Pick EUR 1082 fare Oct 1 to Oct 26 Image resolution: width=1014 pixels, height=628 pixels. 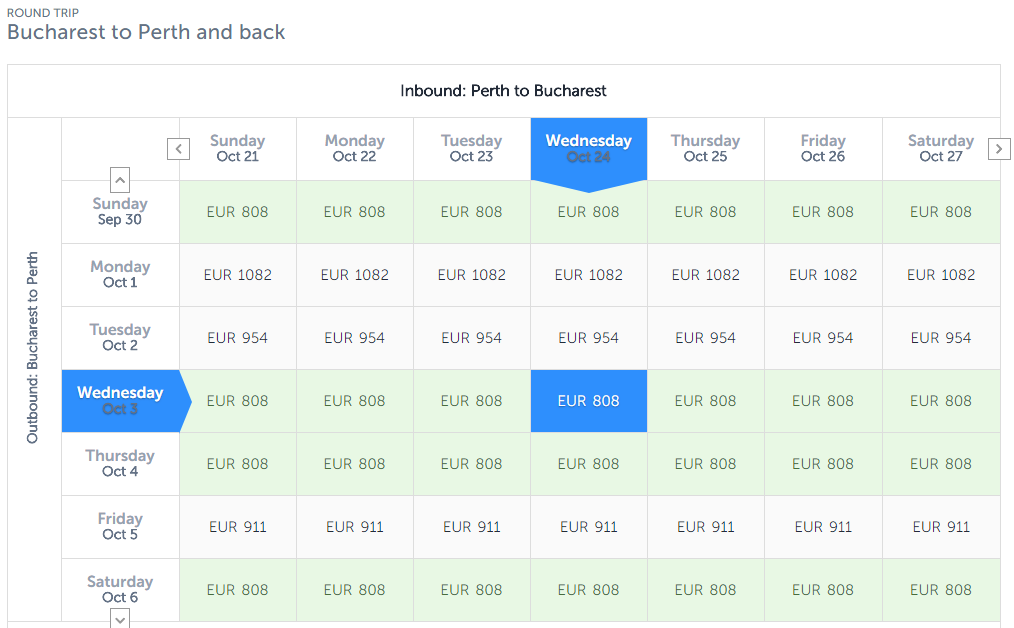823,275
